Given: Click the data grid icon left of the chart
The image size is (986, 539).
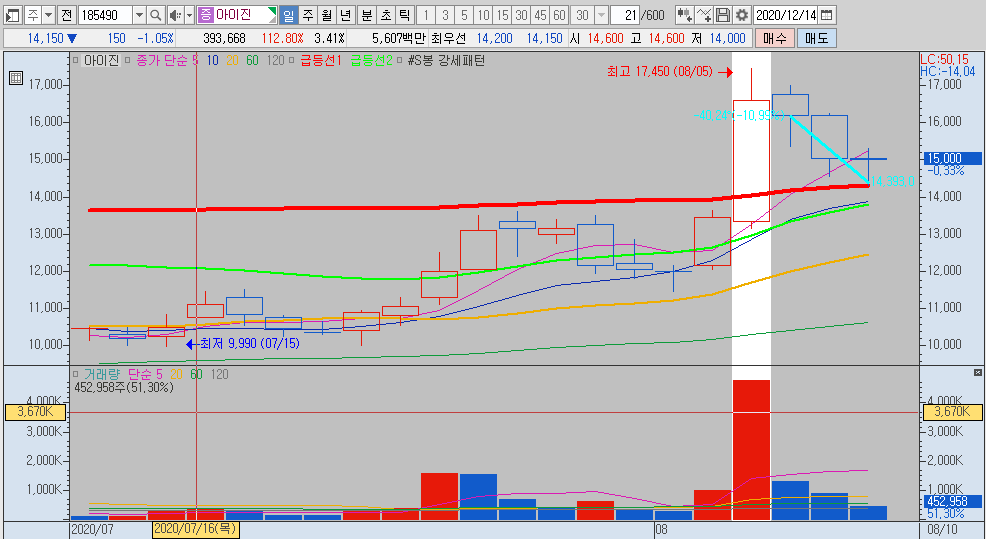Looking at the screenshot, I should point(16,78).
